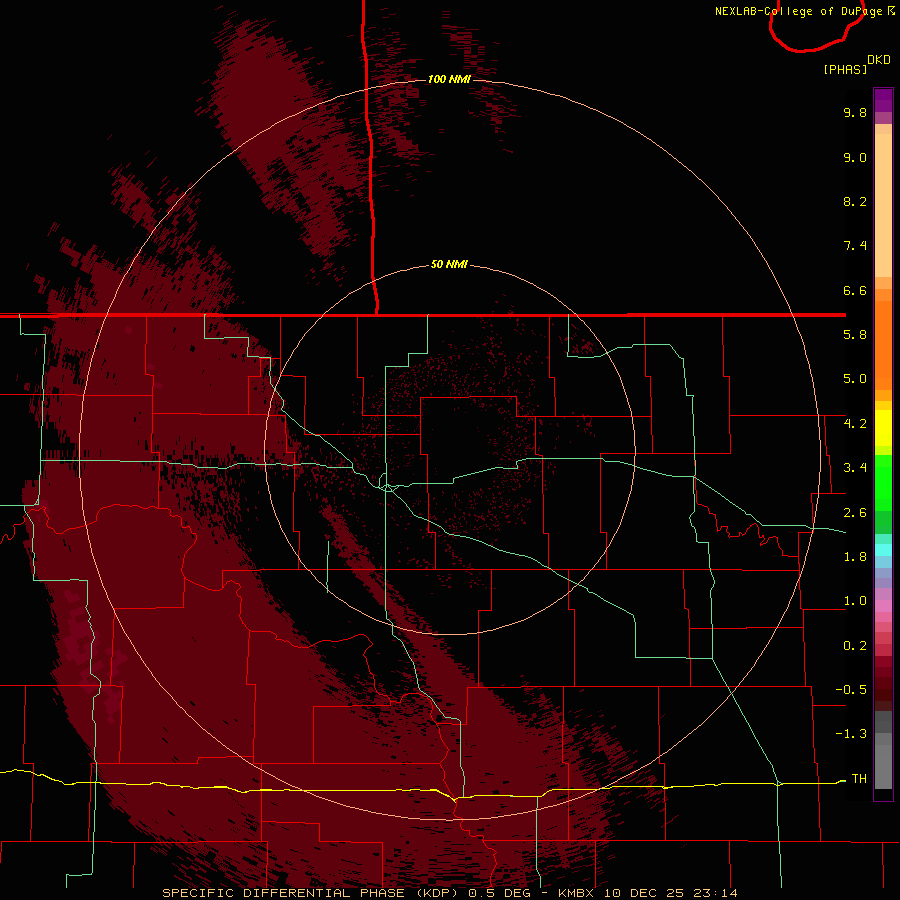Click the DKD label above the color scale

coord(879,60)
